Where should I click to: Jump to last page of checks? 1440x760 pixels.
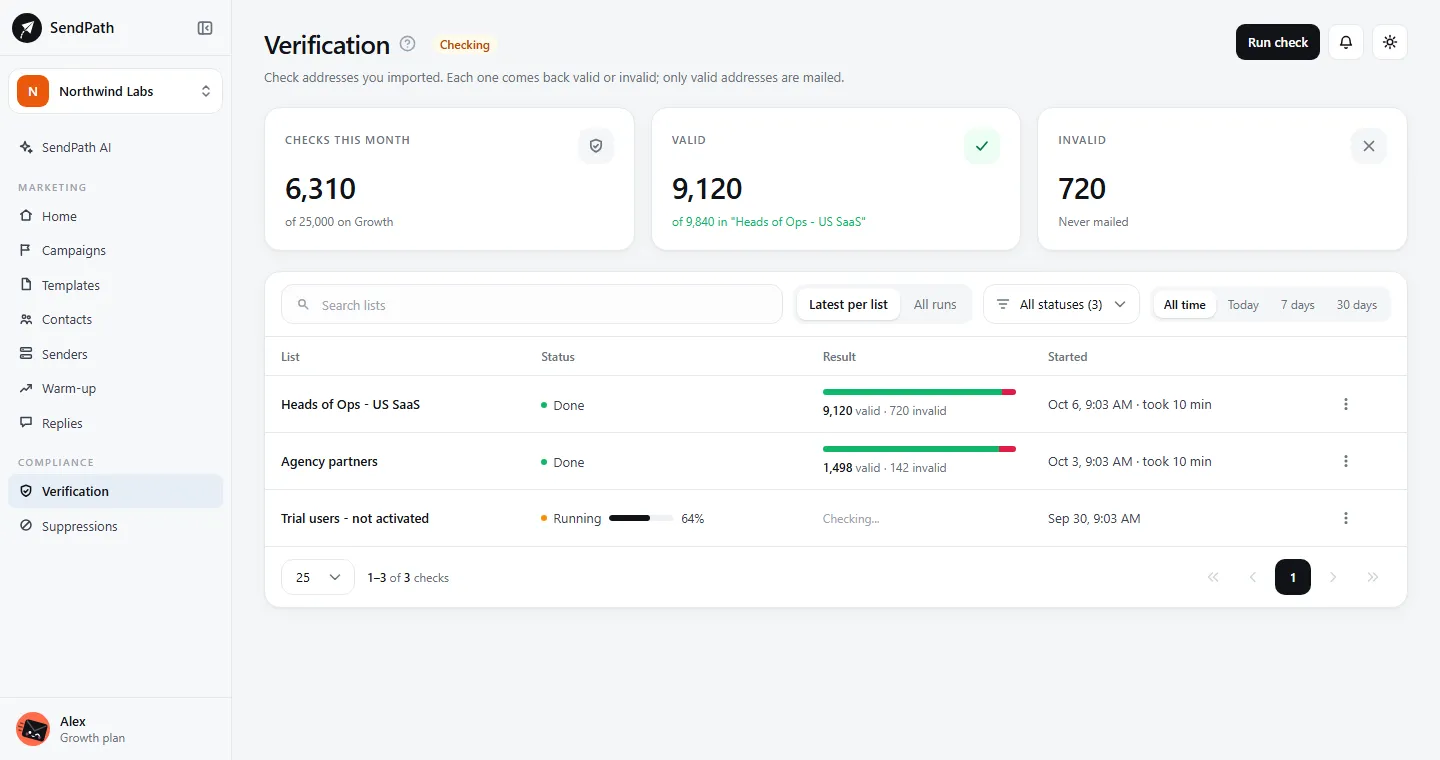pos(1373,577)
